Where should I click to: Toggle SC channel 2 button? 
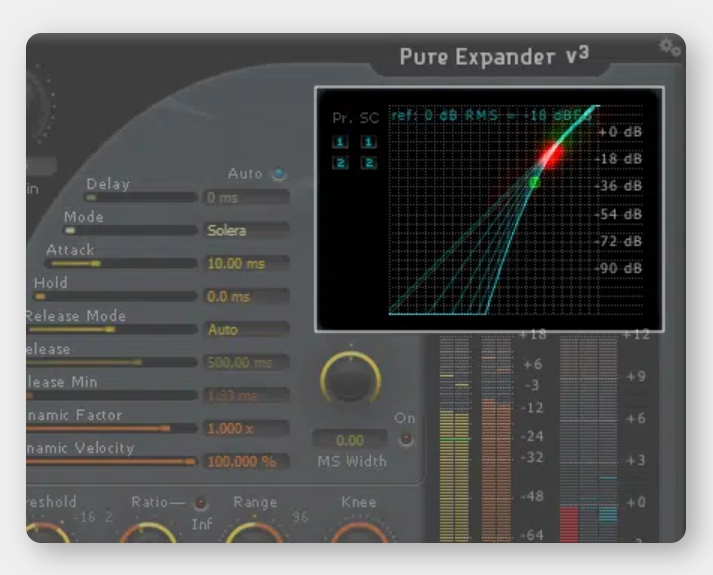(x=369, y=163)
